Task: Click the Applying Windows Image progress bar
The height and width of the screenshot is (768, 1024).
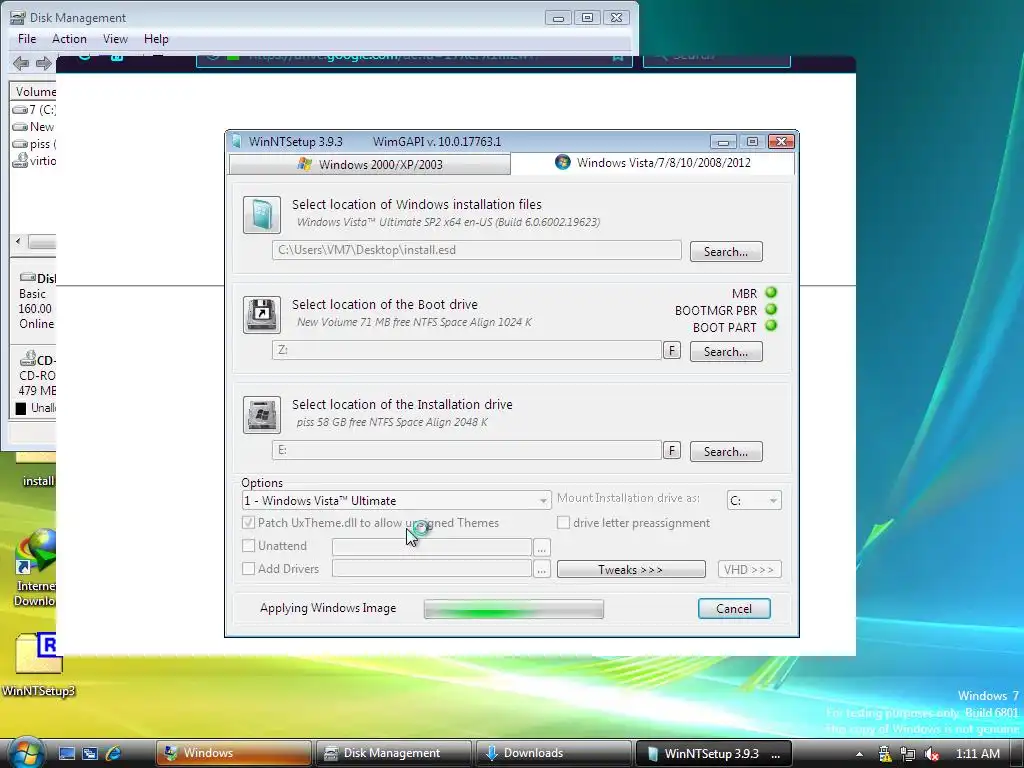Action: (514, 609)
